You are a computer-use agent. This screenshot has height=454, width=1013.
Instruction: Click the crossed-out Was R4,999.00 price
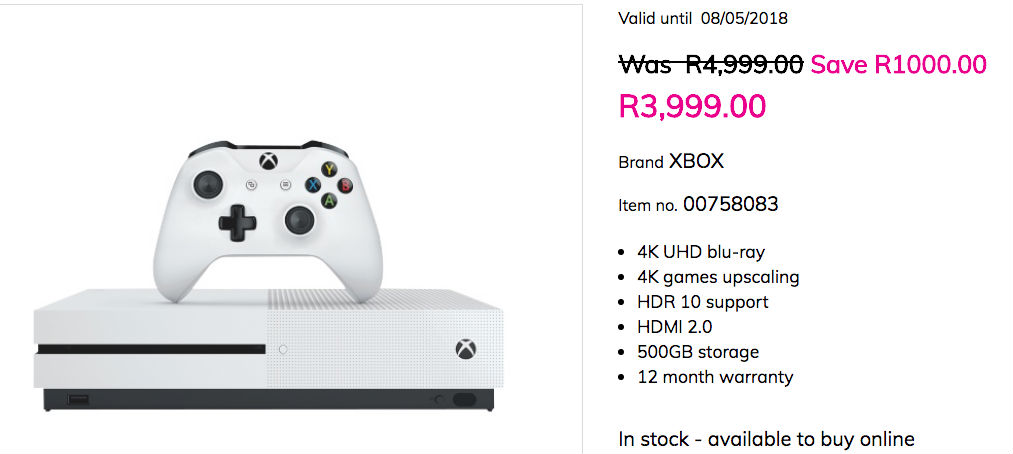coord(711,65)
